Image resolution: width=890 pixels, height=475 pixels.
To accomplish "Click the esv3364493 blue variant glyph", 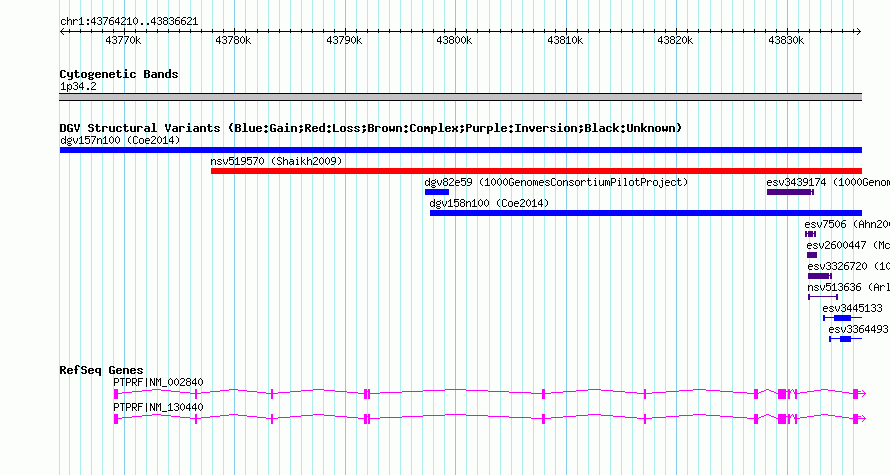I will tap(846, 339).
